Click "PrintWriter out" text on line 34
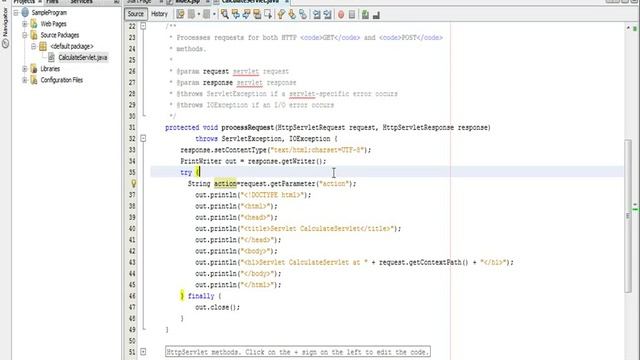 (x=209, y=161)
